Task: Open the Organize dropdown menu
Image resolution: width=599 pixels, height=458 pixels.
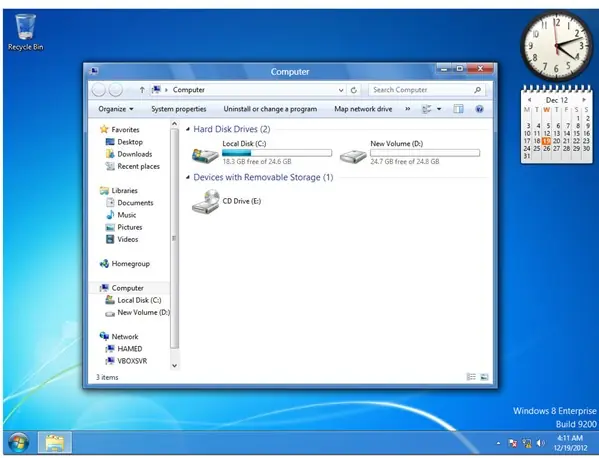Action: tap(116, 109)
